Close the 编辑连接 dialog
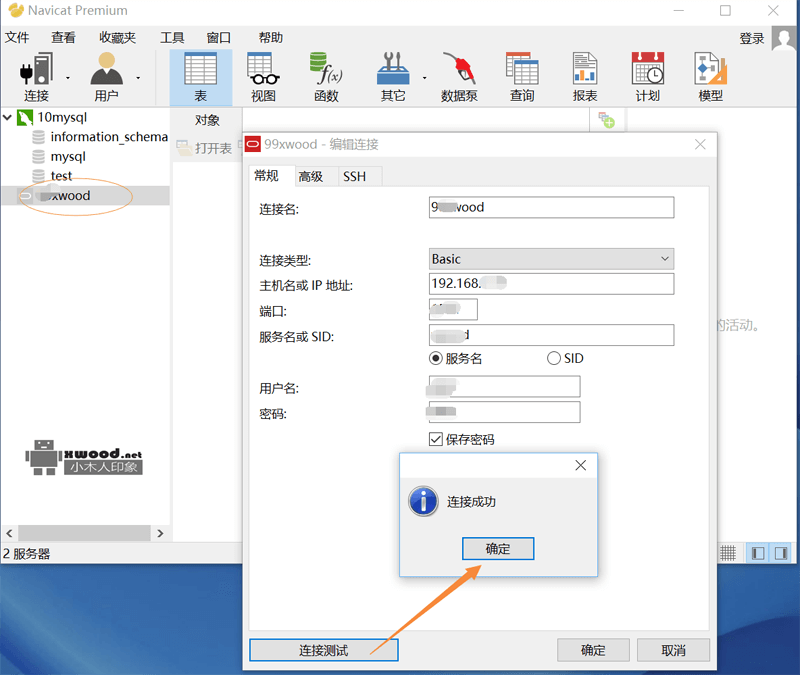 [x=700, y=144]
